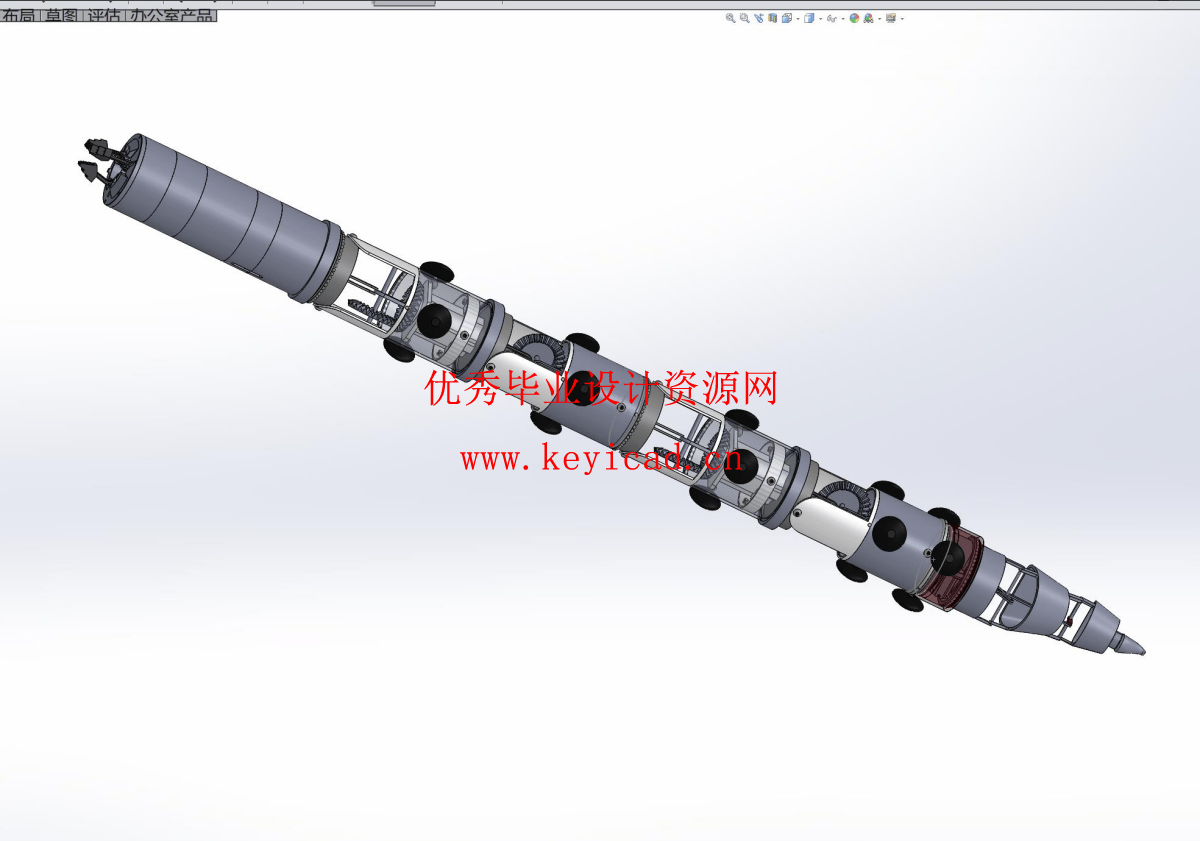Click the Display Style shaded cube icon
Image resolution: width=1200 pixels, height=841 pixels.
pyautogui.click(x=809, y=18)
